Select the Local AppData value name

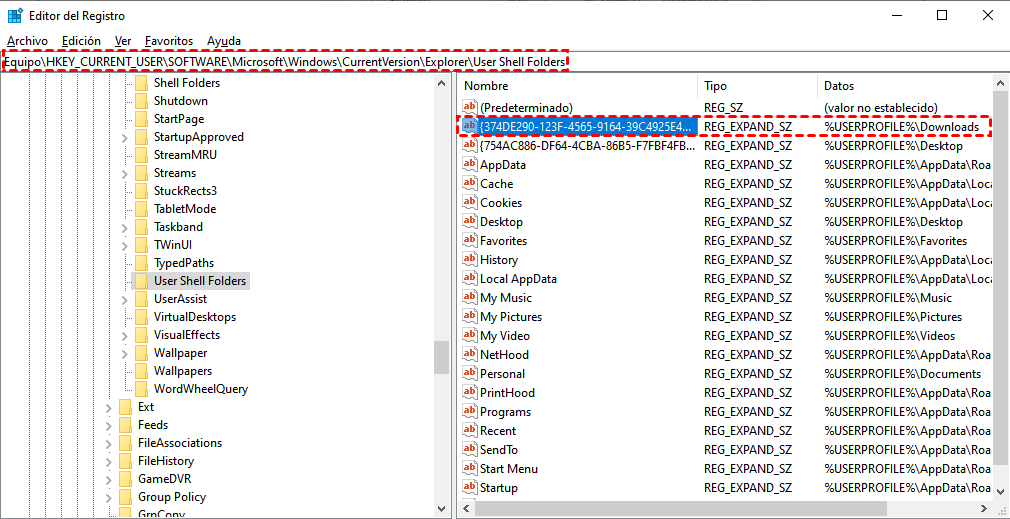point(519,279)
